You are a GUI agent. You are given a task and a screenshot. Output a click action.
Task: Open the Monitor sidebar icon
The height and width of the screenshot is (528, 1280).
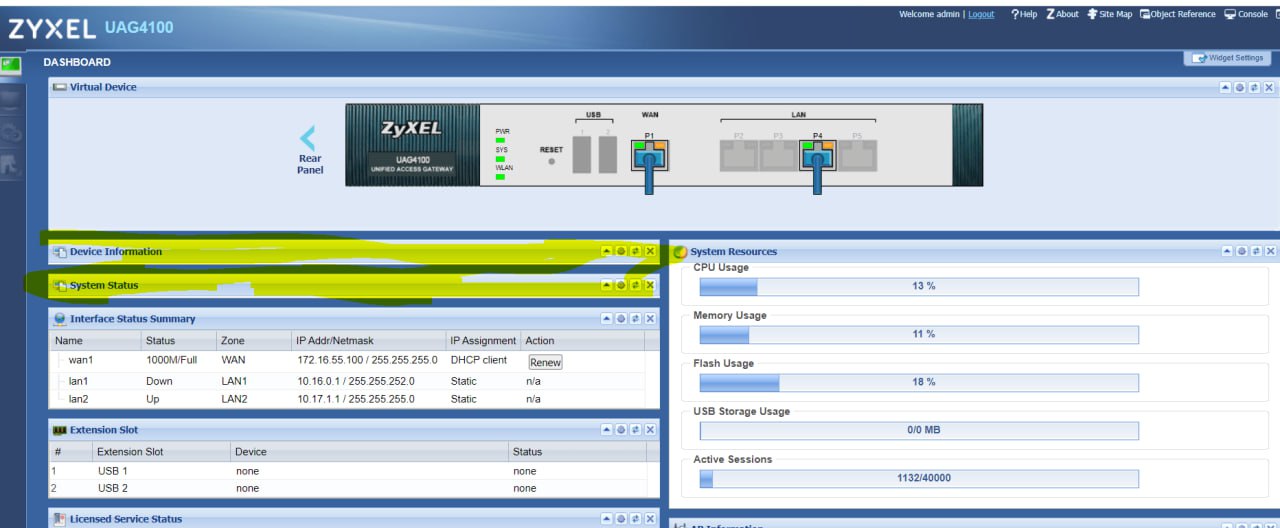11,98
